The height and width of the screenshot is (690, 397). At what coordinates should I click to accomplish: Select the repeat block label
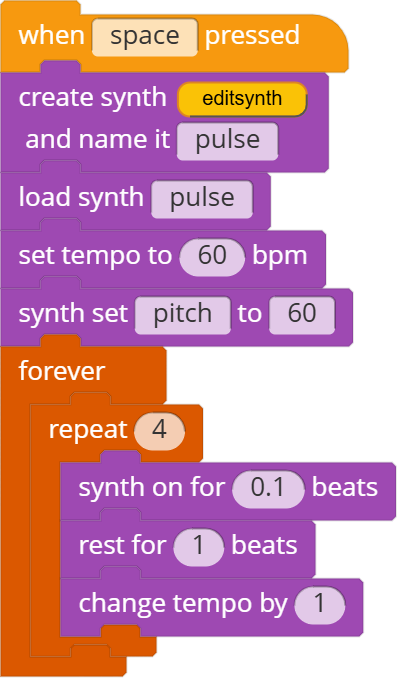point(88,430)
